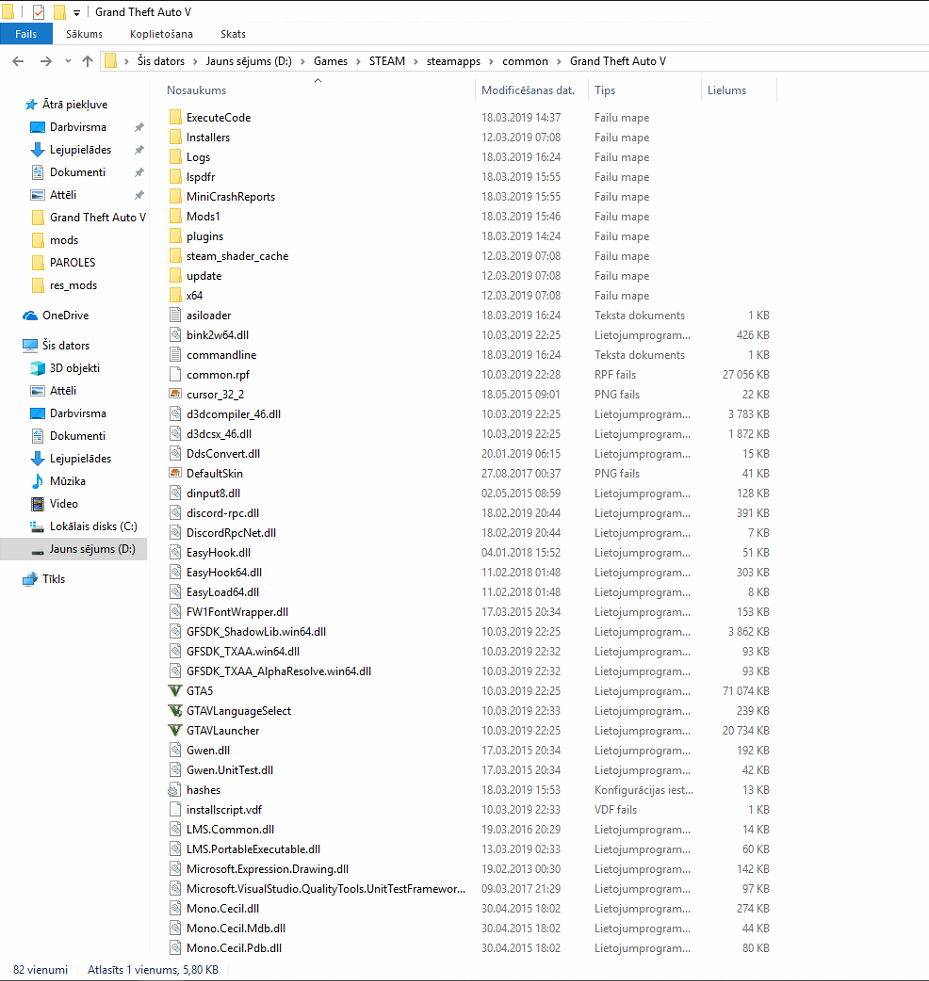Select the file installscript.vdf
929x981 pixels.
click(x=224, y=810)
